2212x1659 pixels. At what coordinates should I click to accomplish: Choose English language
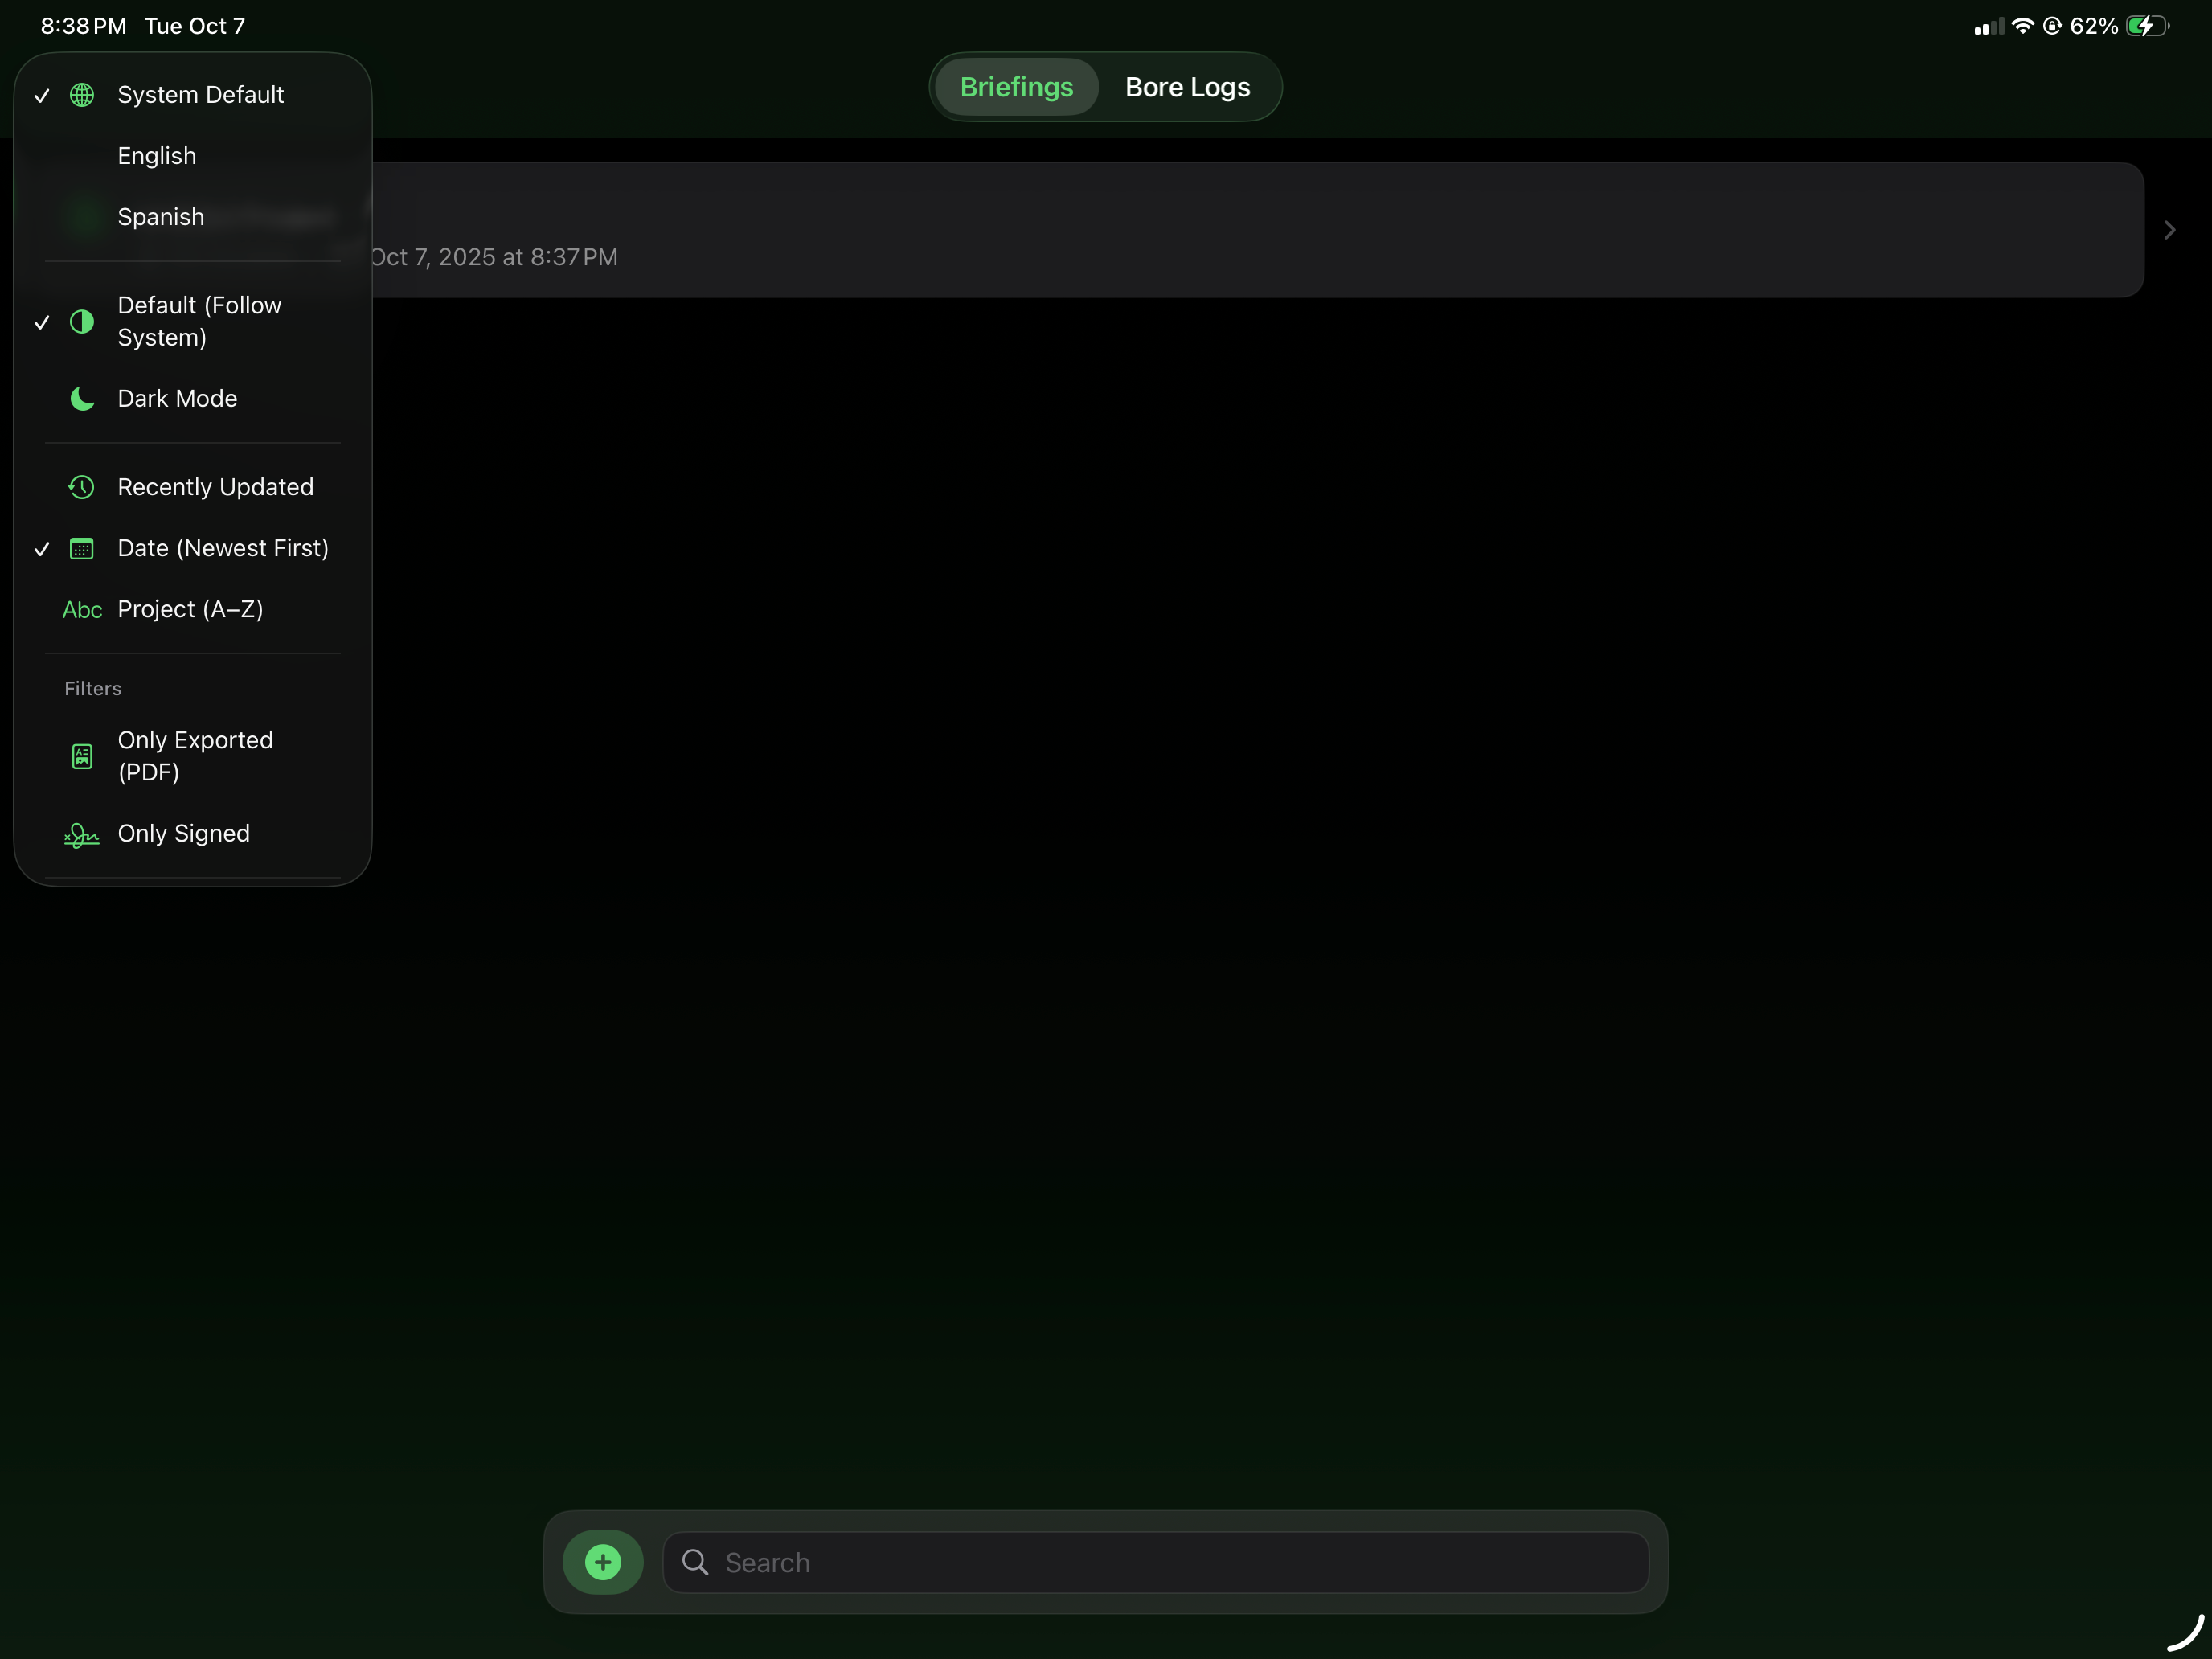pyautogui.click(x=193, y=156)
